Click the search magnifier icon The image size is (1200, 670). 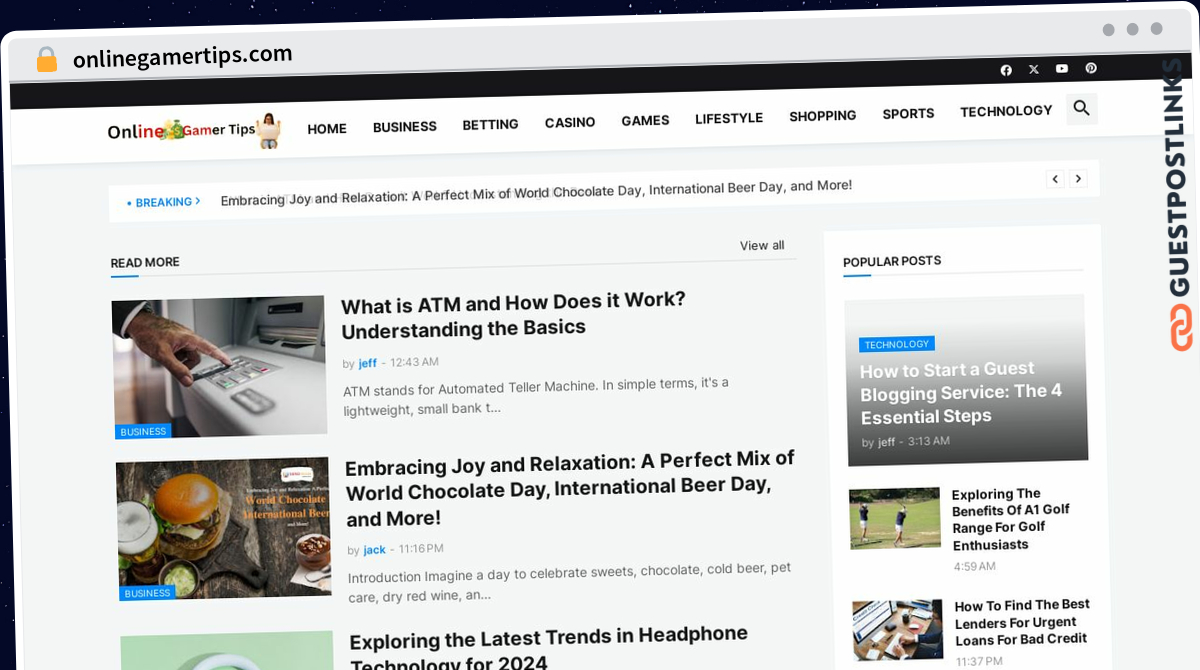pos(1081,108)
